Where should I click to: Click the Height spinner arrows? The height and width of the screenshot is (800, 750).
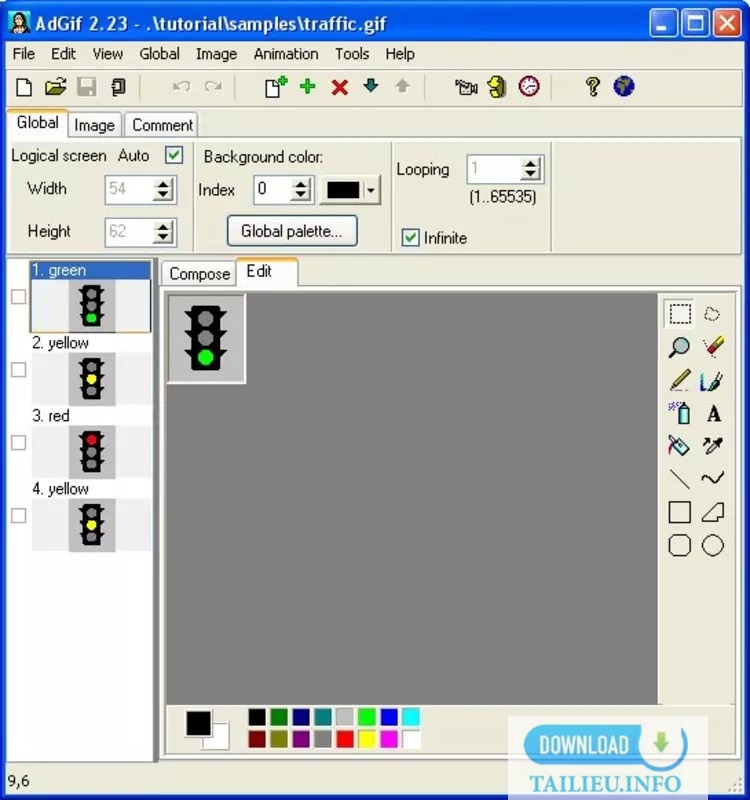[163, 232]
